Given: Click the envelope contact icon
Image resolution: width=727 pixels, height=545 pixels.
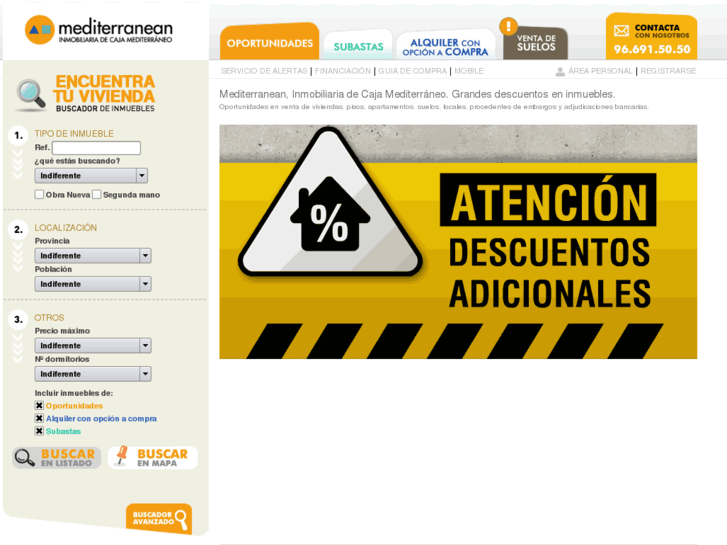Looking at the screenshot, I should pos(621,31).
